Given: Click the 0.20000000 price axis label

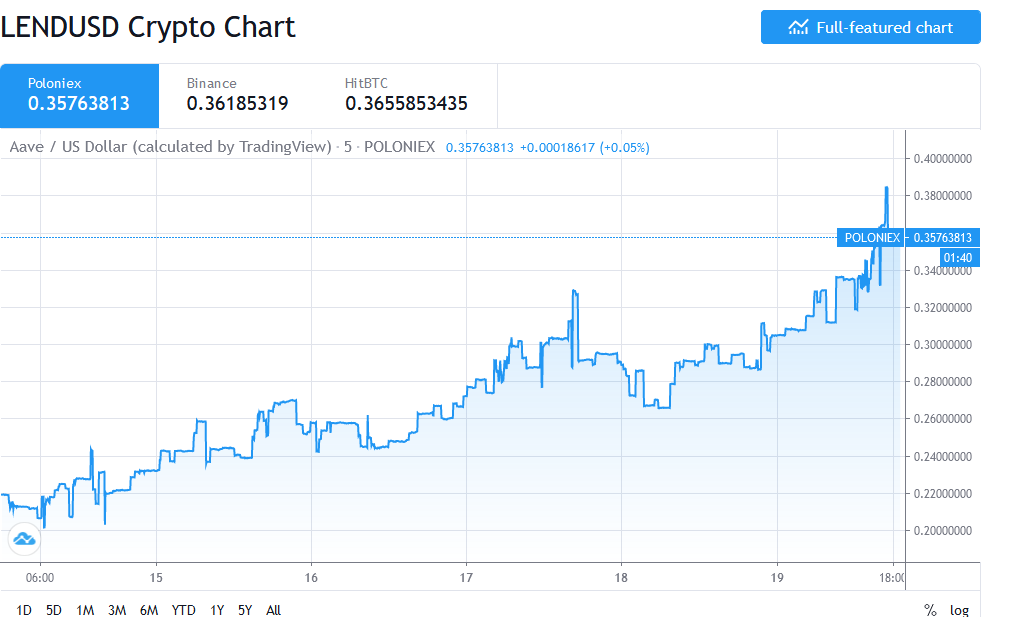Looking at the screenshot, I should (x=942, y=530).
